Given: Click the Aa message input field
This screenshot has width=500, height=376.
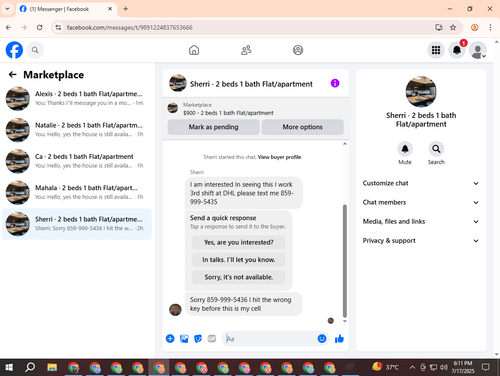Looking at the screenshot, I should [270, 339].
